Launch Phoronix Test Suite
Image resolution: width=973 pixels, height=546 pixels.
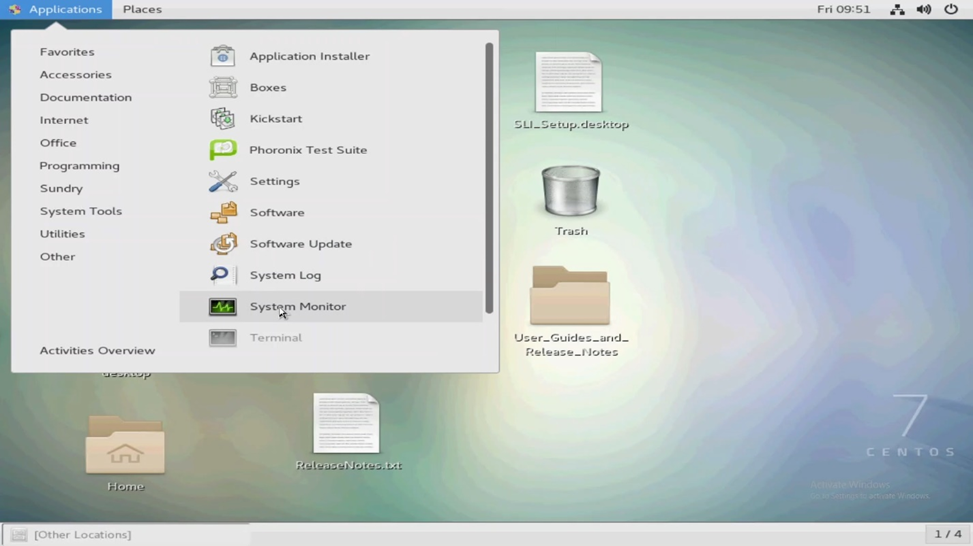coord(223,150)
